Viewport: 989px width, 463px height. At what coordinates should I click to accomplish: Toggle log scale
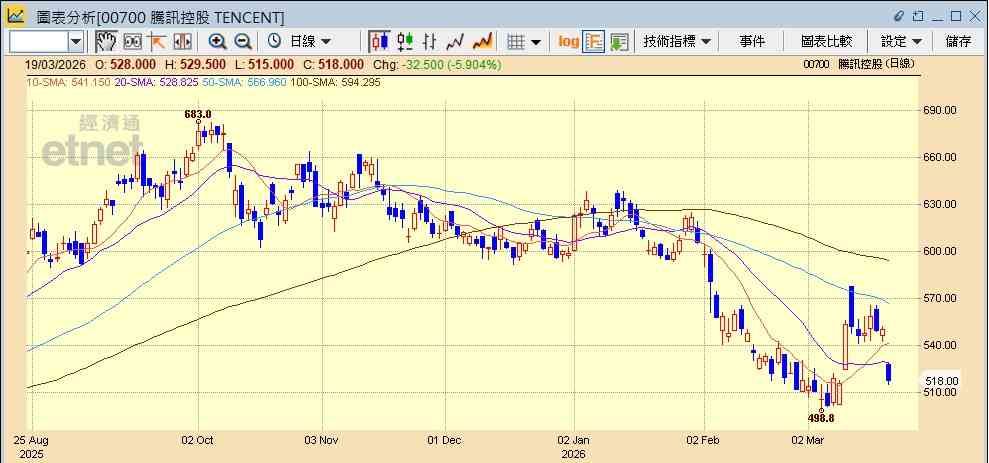569,42
